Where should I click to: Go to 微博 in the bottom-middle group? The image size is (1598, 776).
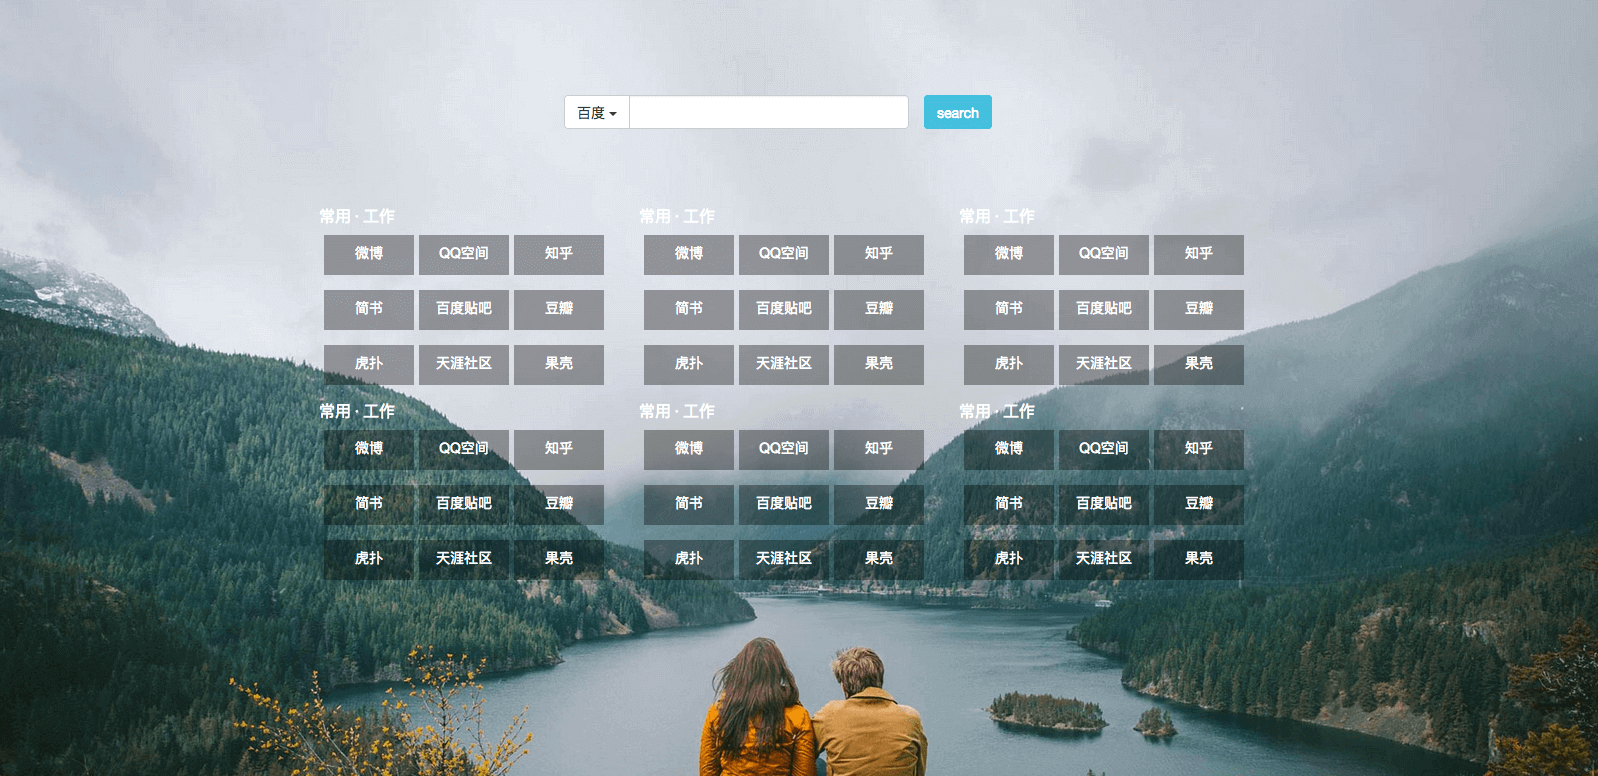tap(689, 450)
